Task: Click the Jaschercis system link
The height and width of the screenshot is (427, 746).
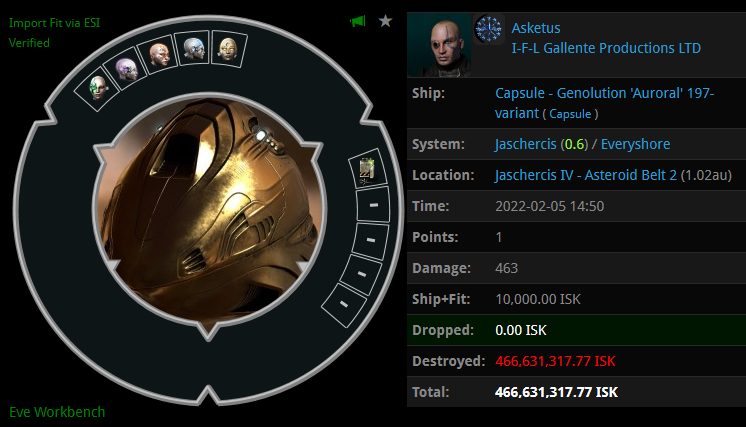Action: point(525,144)
